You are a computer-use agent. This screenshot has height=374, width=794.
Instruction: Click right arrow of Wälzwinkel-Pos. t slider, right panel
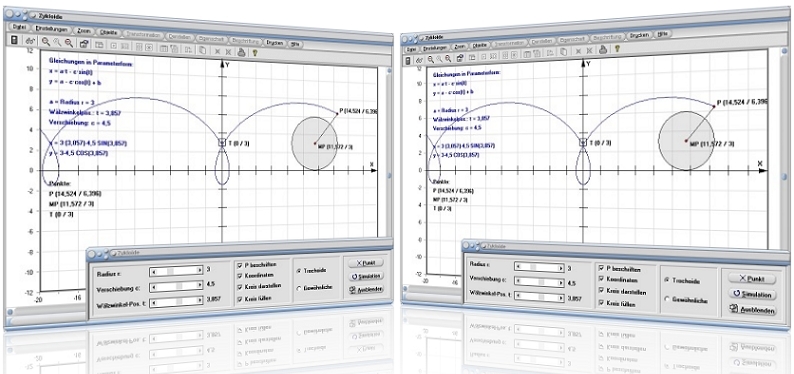[561, 297]
